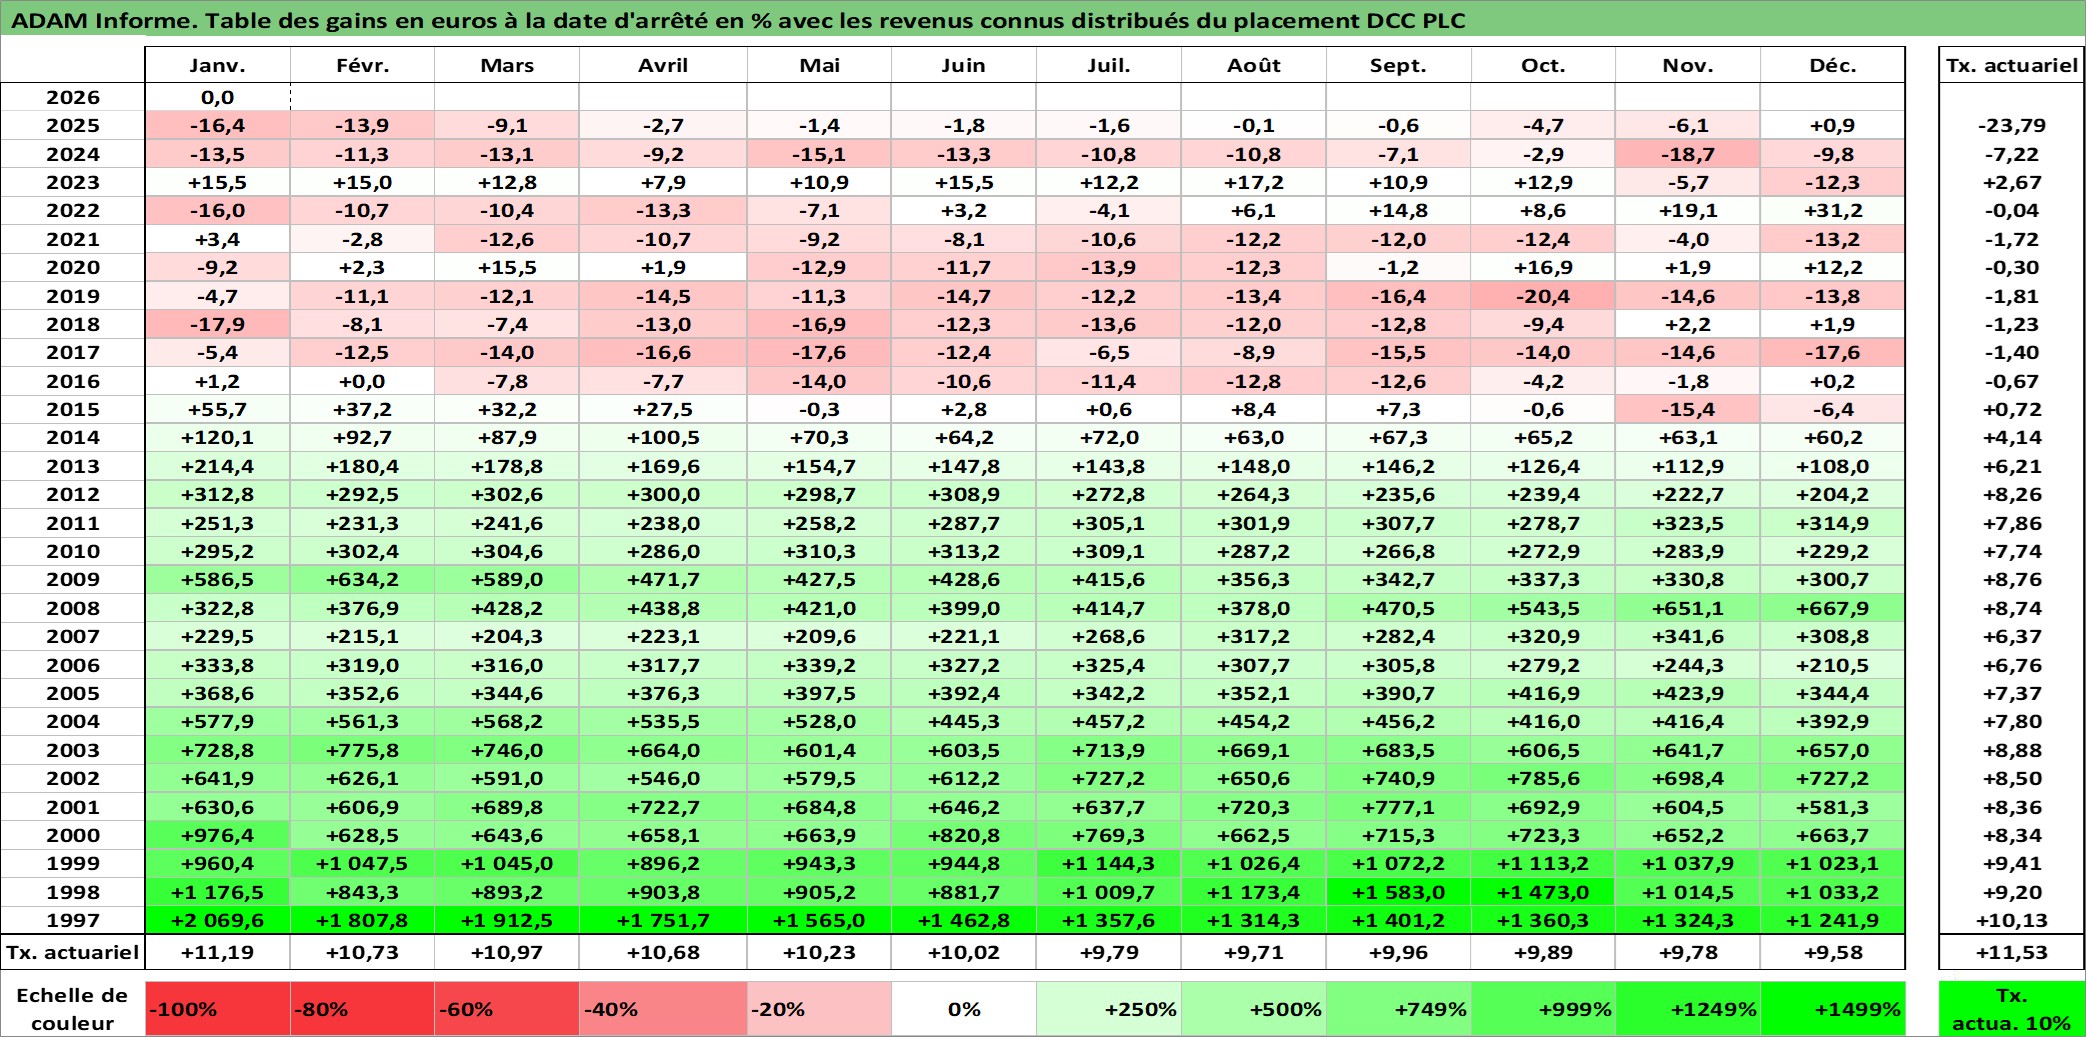Select the 2015 row label
Image resolution: width=2086 pixels, height=1037 pixels.
[x=73, y=409]
